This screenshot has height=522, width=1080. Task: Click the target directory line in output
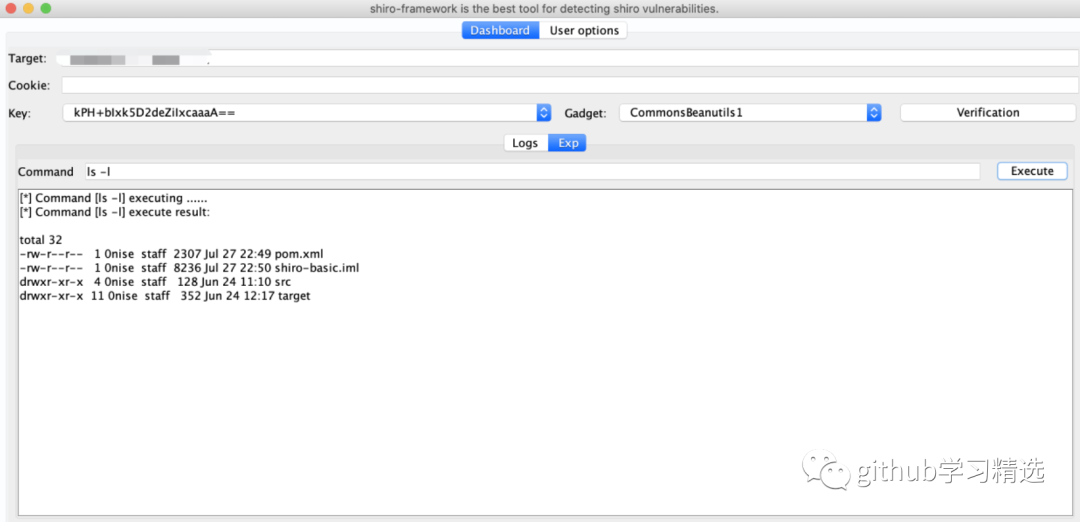[165, 296]
